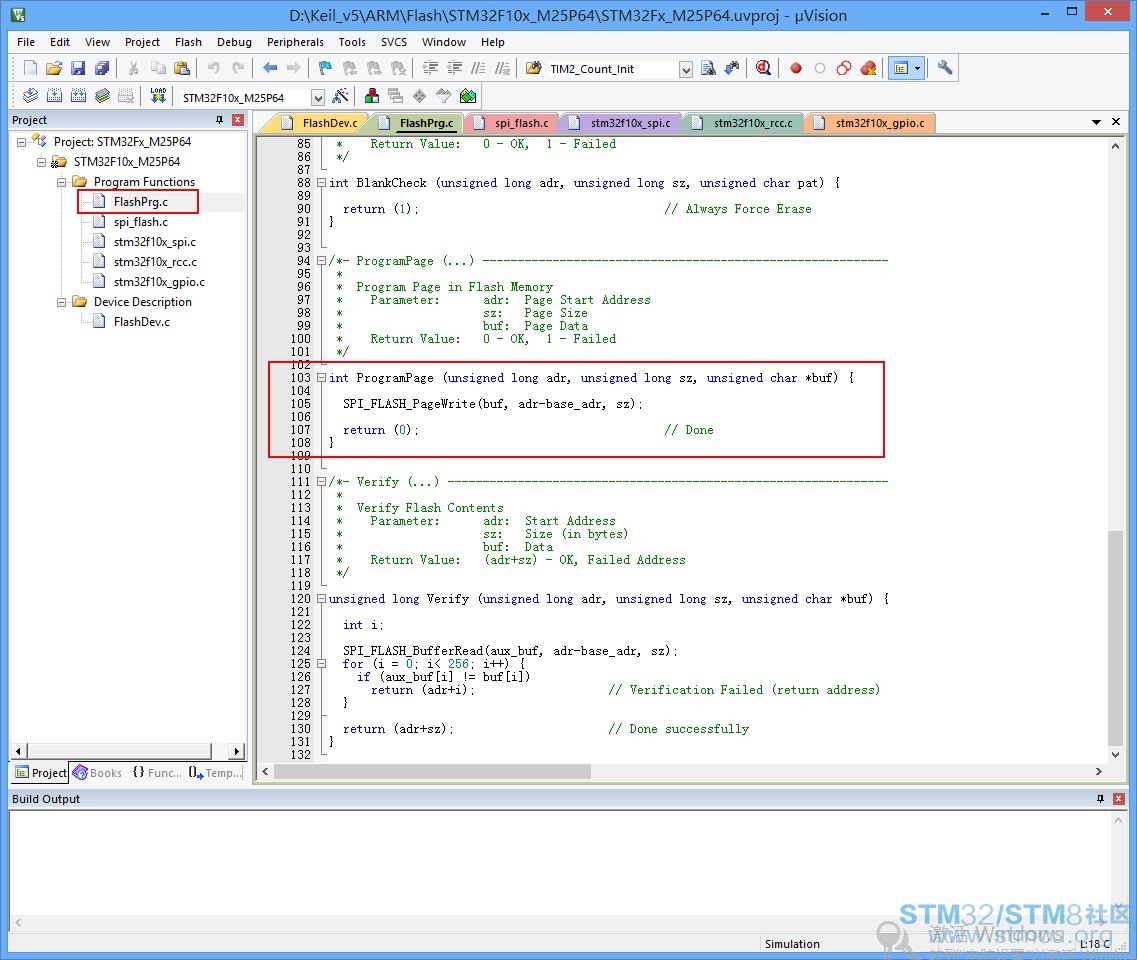Open the editor tab list dropdown
This screenshot has width=1137, height=960.
[1096, 123]
